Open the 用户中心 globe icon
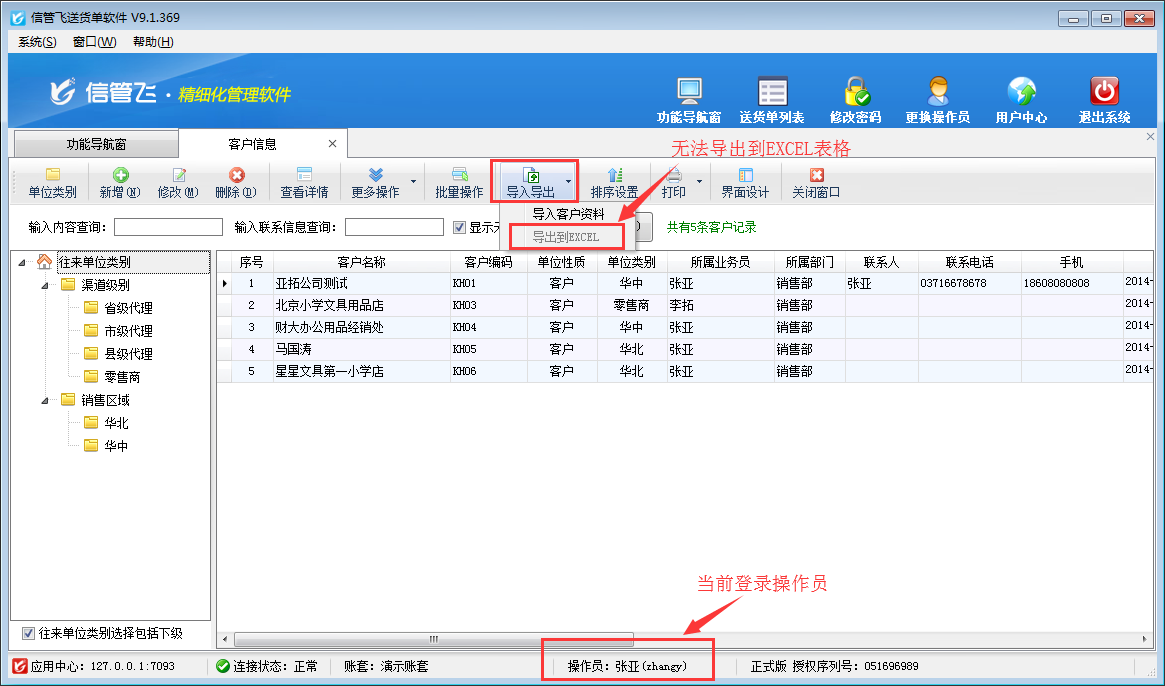This screenshot has width=1165, height=686. (1021, 92)
